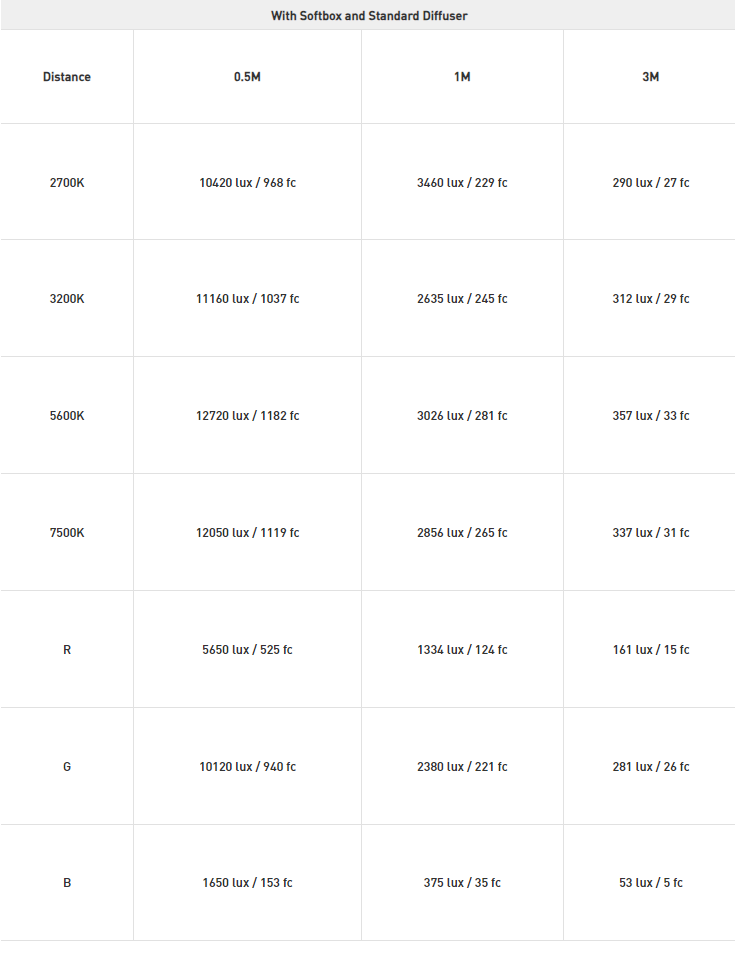
Task: Select the 3M column header
Action: coord(650,77)
